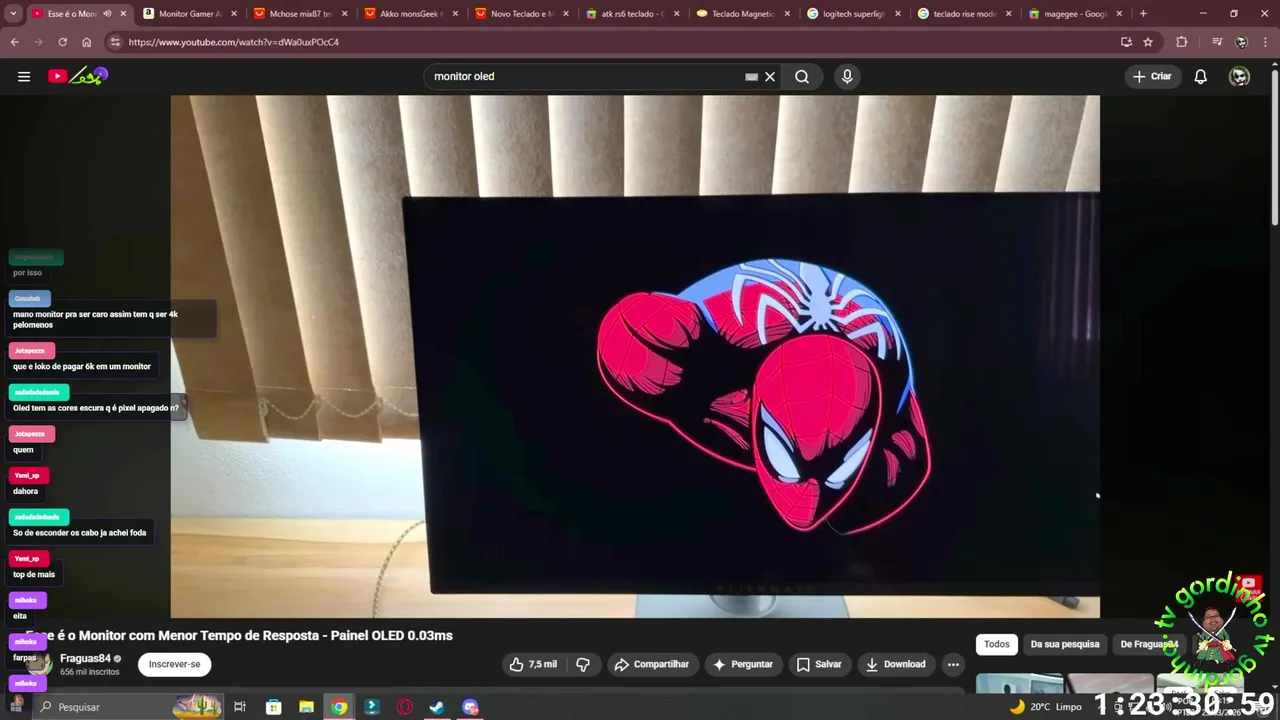1280x720 pixels.
Task: Click the Download button
Action: [895, 664]
